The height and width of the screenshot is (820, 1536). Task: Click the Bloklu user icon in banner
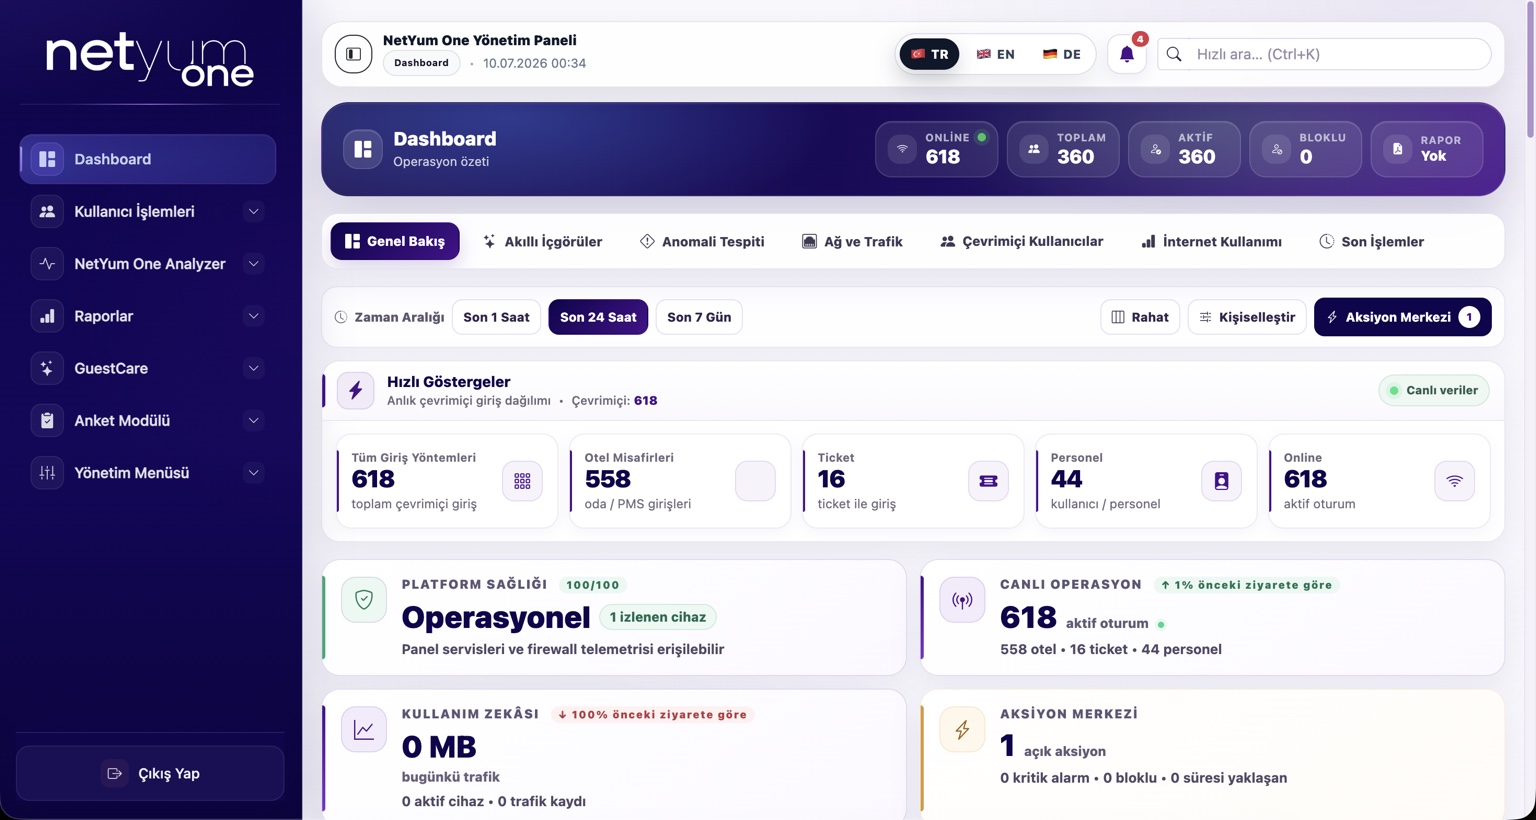coord(1276,149)
